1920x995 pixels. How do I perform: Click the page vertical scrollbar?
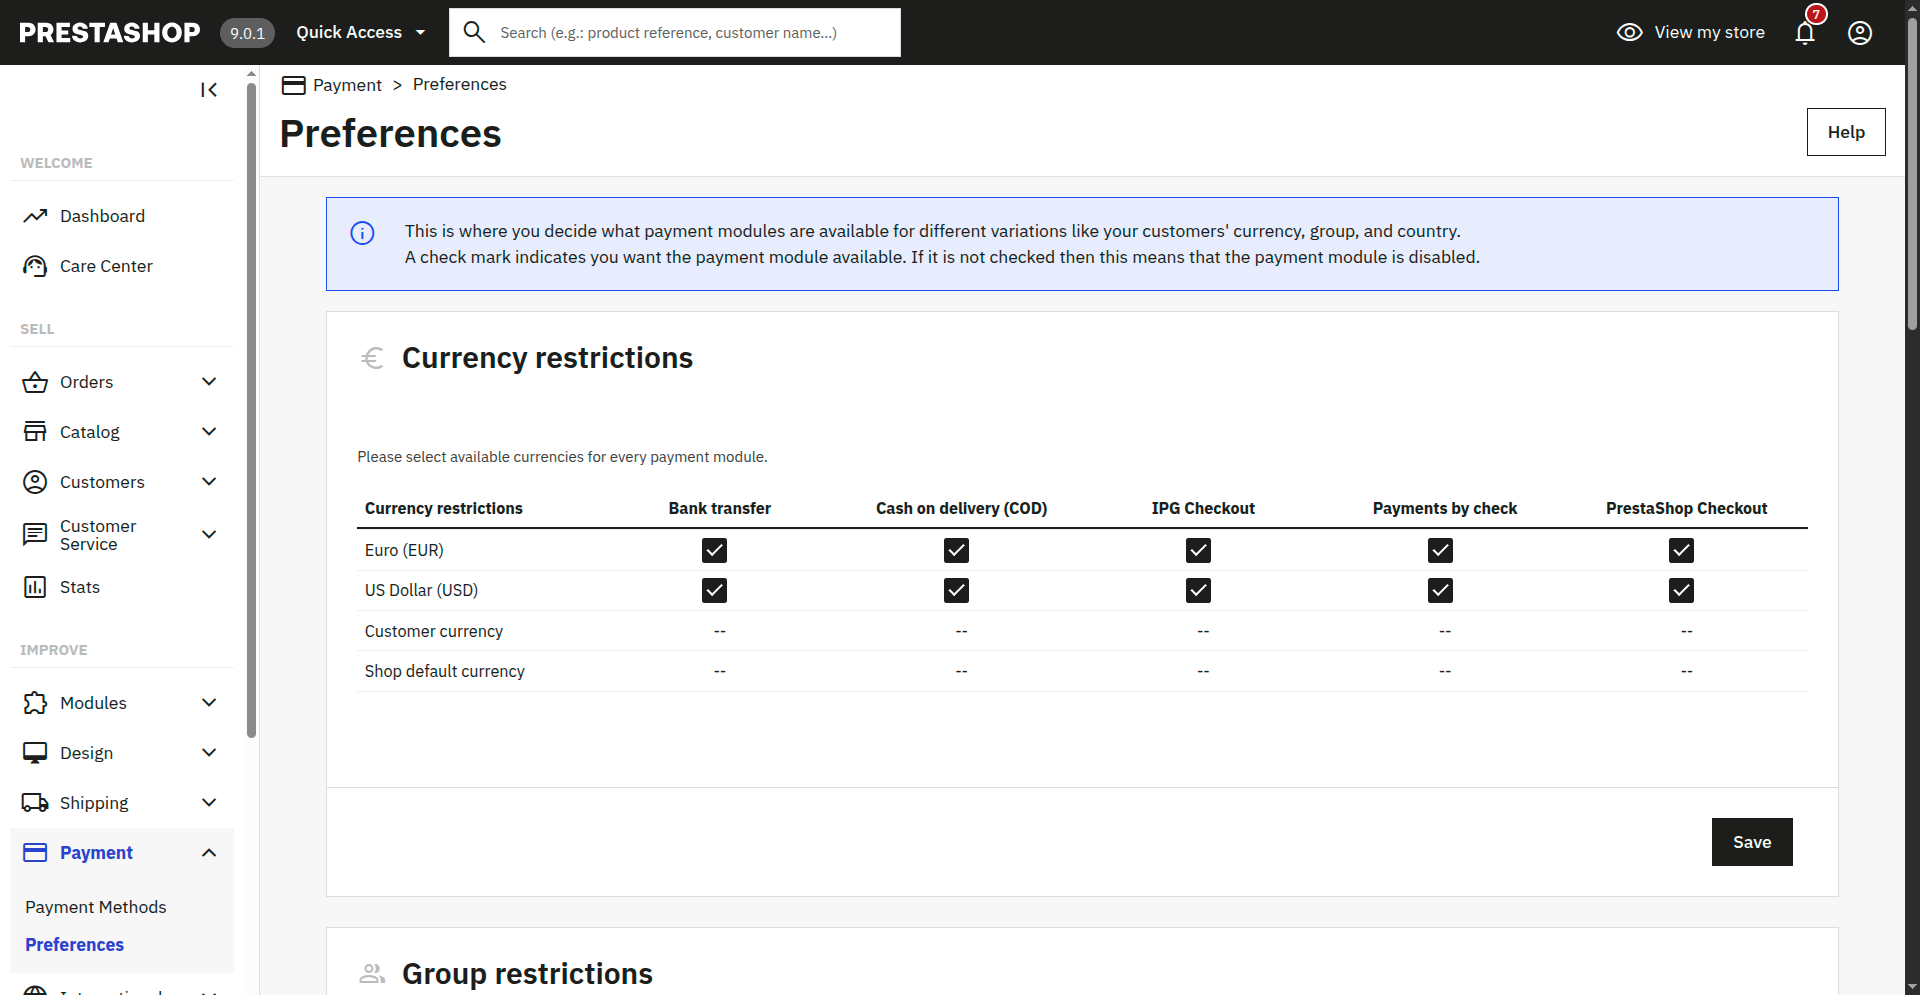(x=1912, y=175)
